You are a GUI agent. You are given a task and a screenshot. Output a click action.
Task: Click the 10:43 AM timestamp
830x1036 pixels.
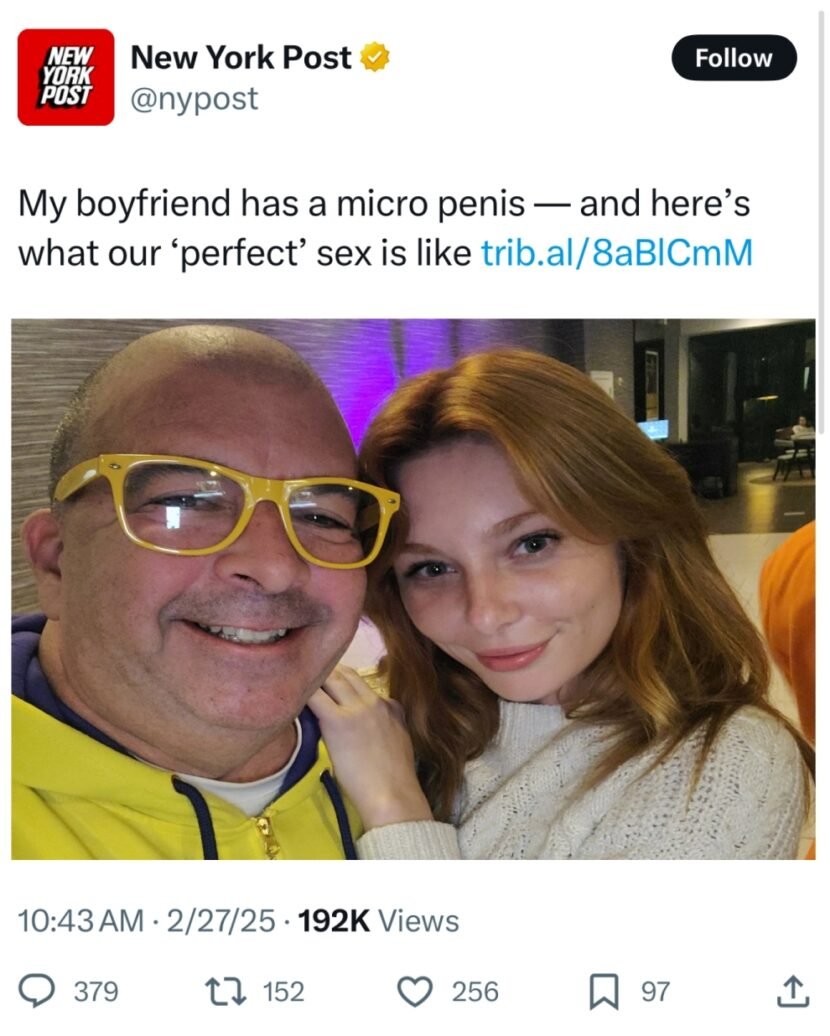tap(81, 921)
